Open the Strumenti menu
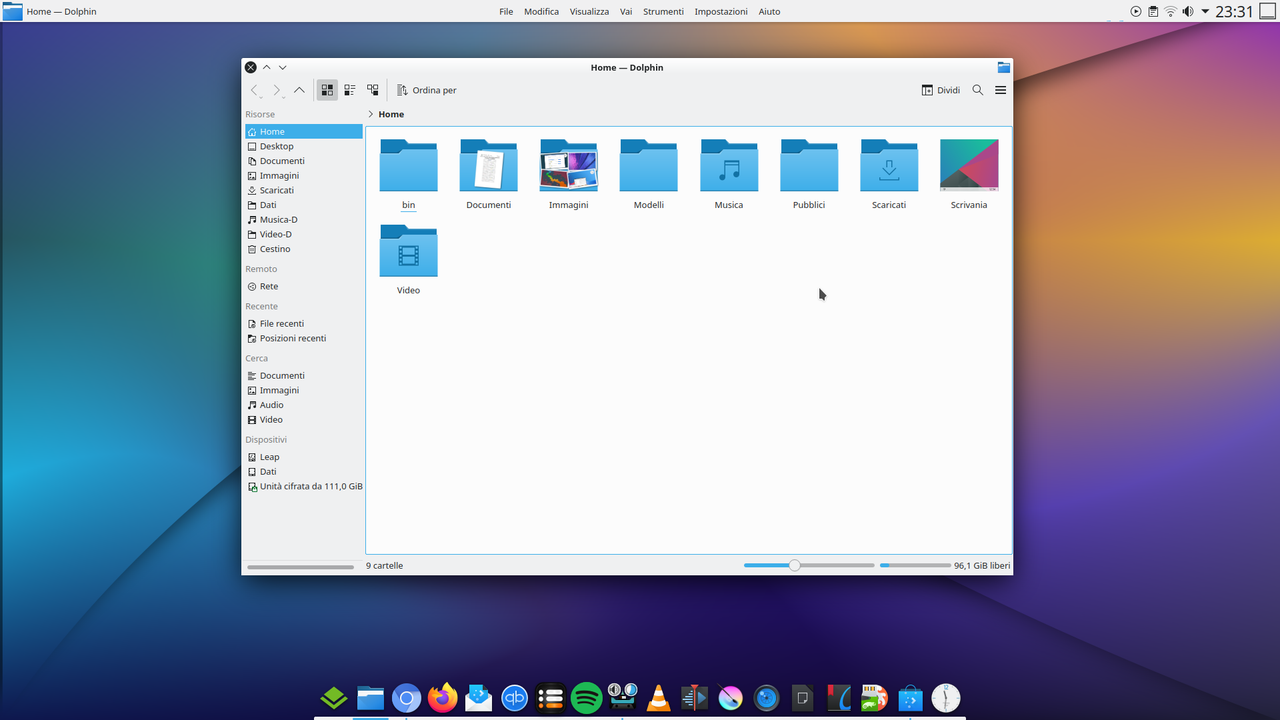 click(663, 12)
